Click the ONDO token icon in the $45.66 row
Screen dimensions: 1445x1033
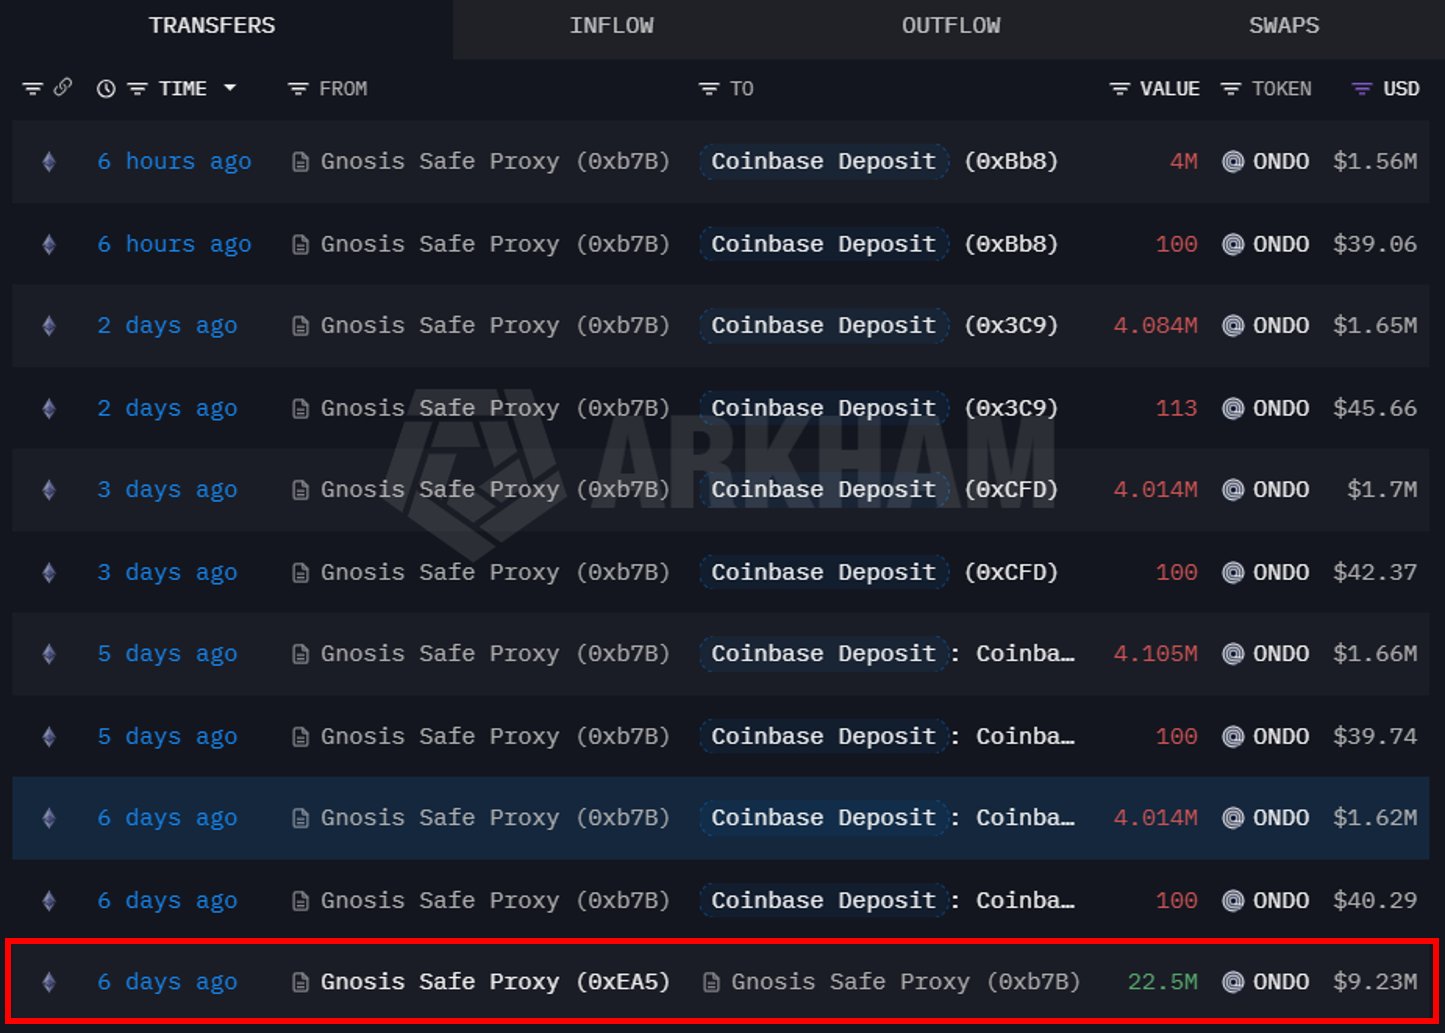[x=1234, y=409]
